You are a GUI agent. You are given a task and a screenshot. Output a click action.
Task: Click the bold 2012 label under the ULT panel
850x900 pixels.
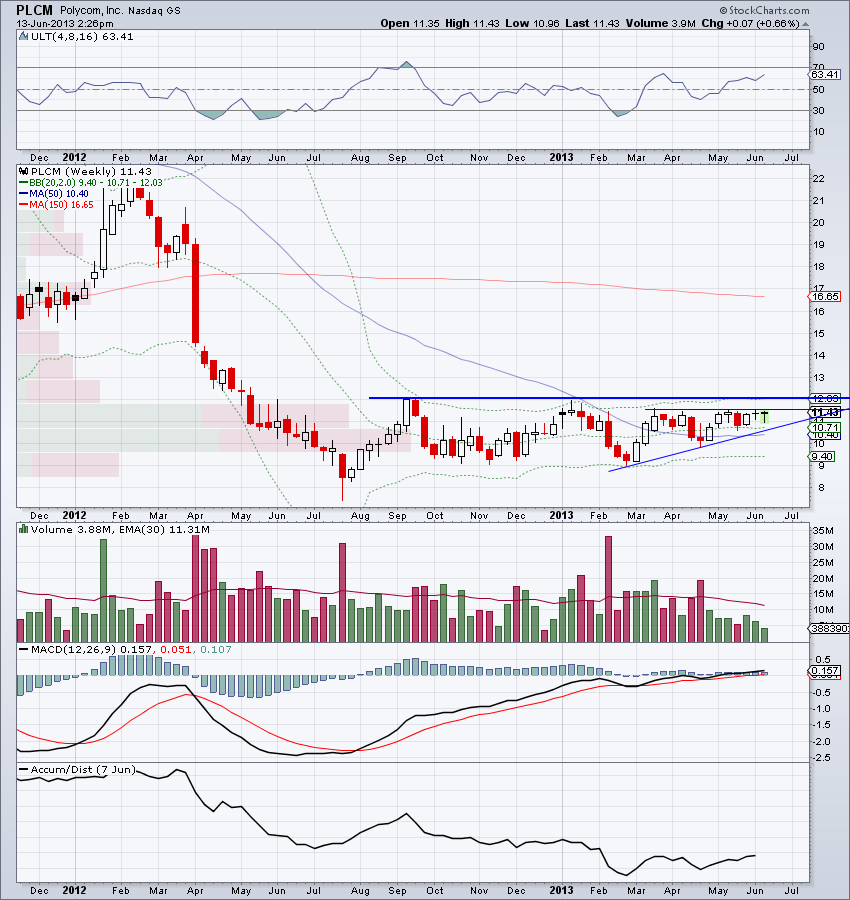point(74,157)
